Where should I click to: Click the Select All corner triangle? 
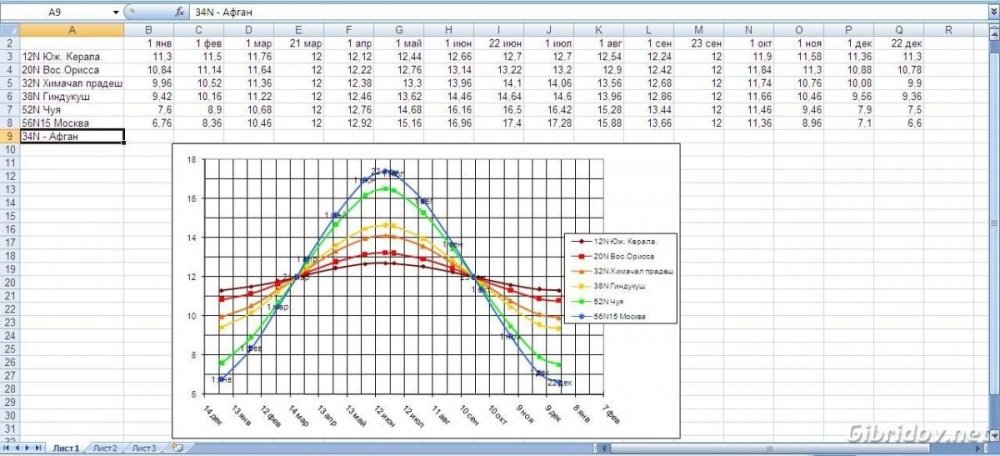pos(10,29)
